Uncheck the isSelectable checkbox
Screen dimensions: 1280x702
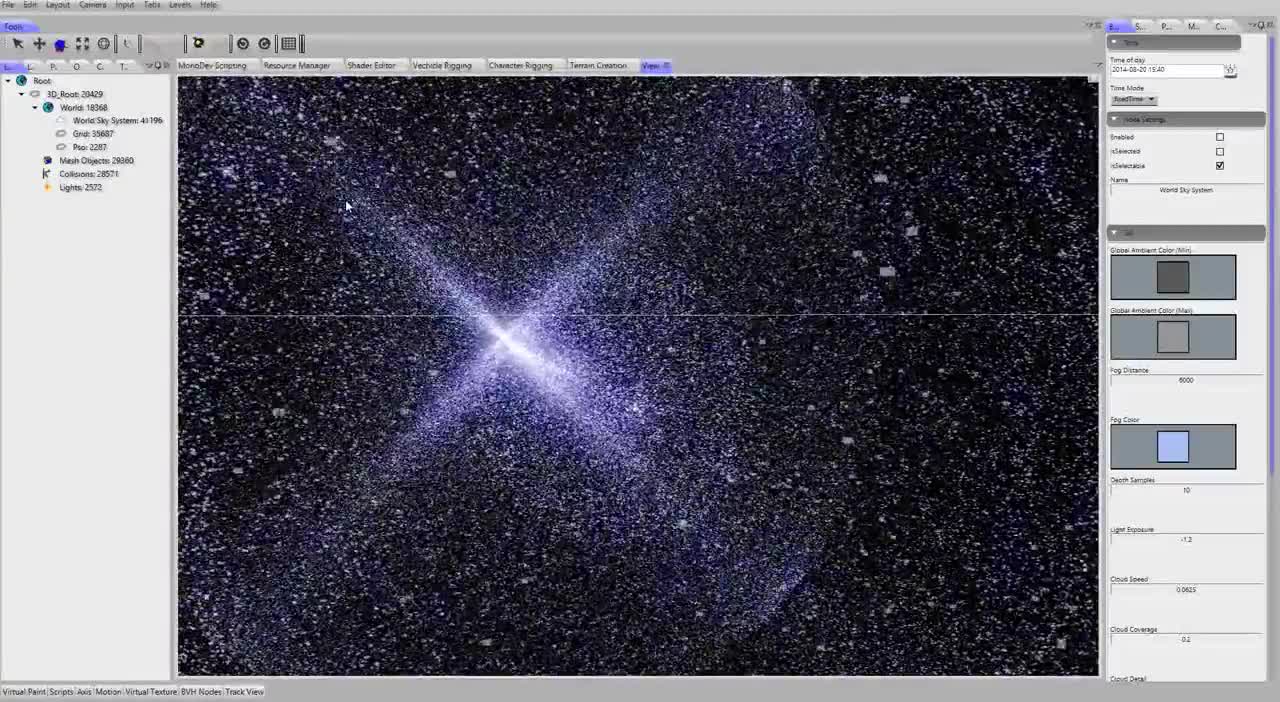[x=1220, y=165]
